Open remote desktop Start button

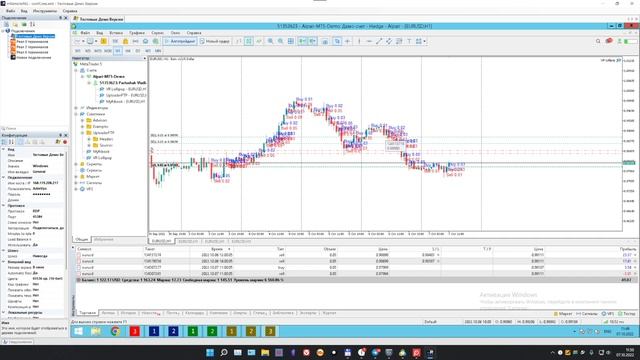click(78, 331)
